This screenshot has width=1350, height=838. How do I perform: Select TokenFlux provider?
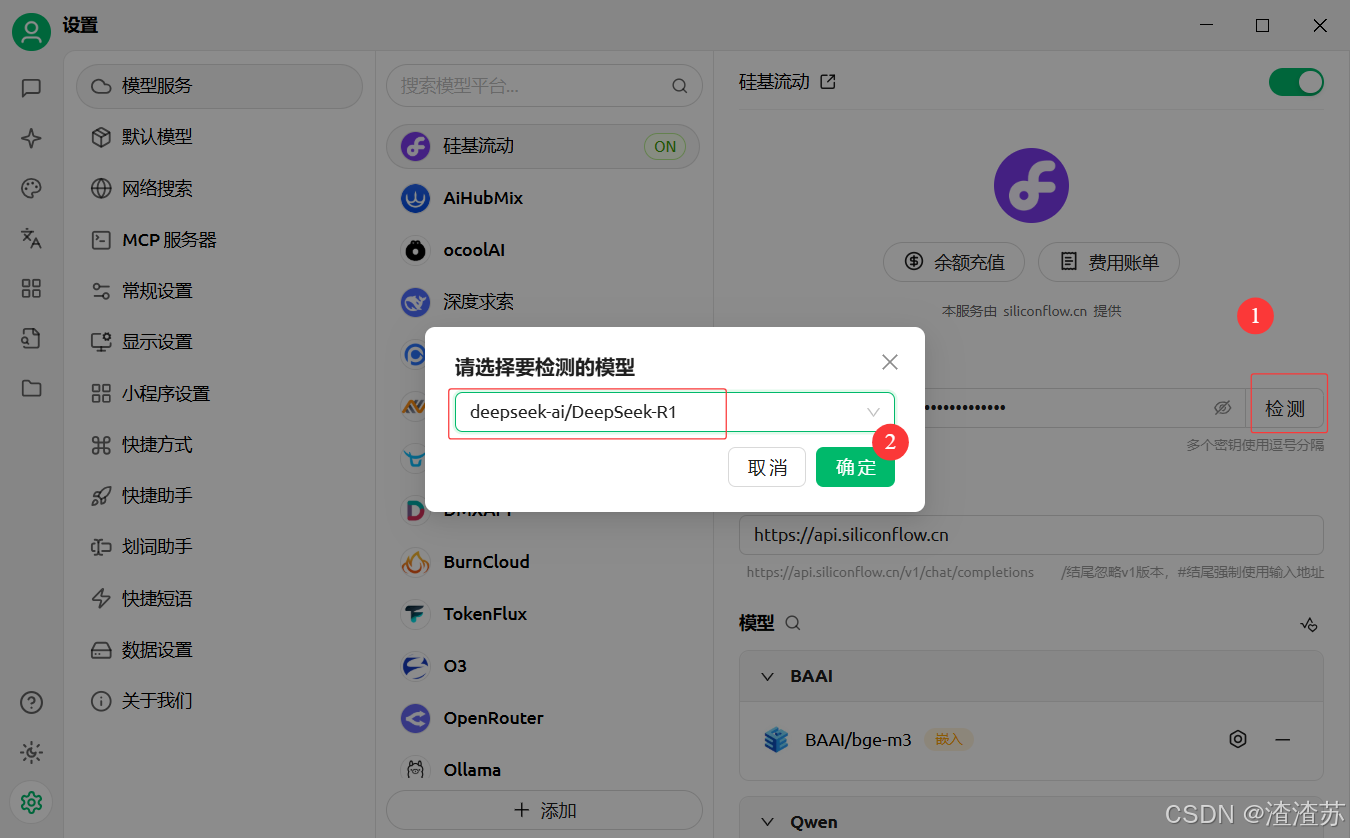pos(543,614)
